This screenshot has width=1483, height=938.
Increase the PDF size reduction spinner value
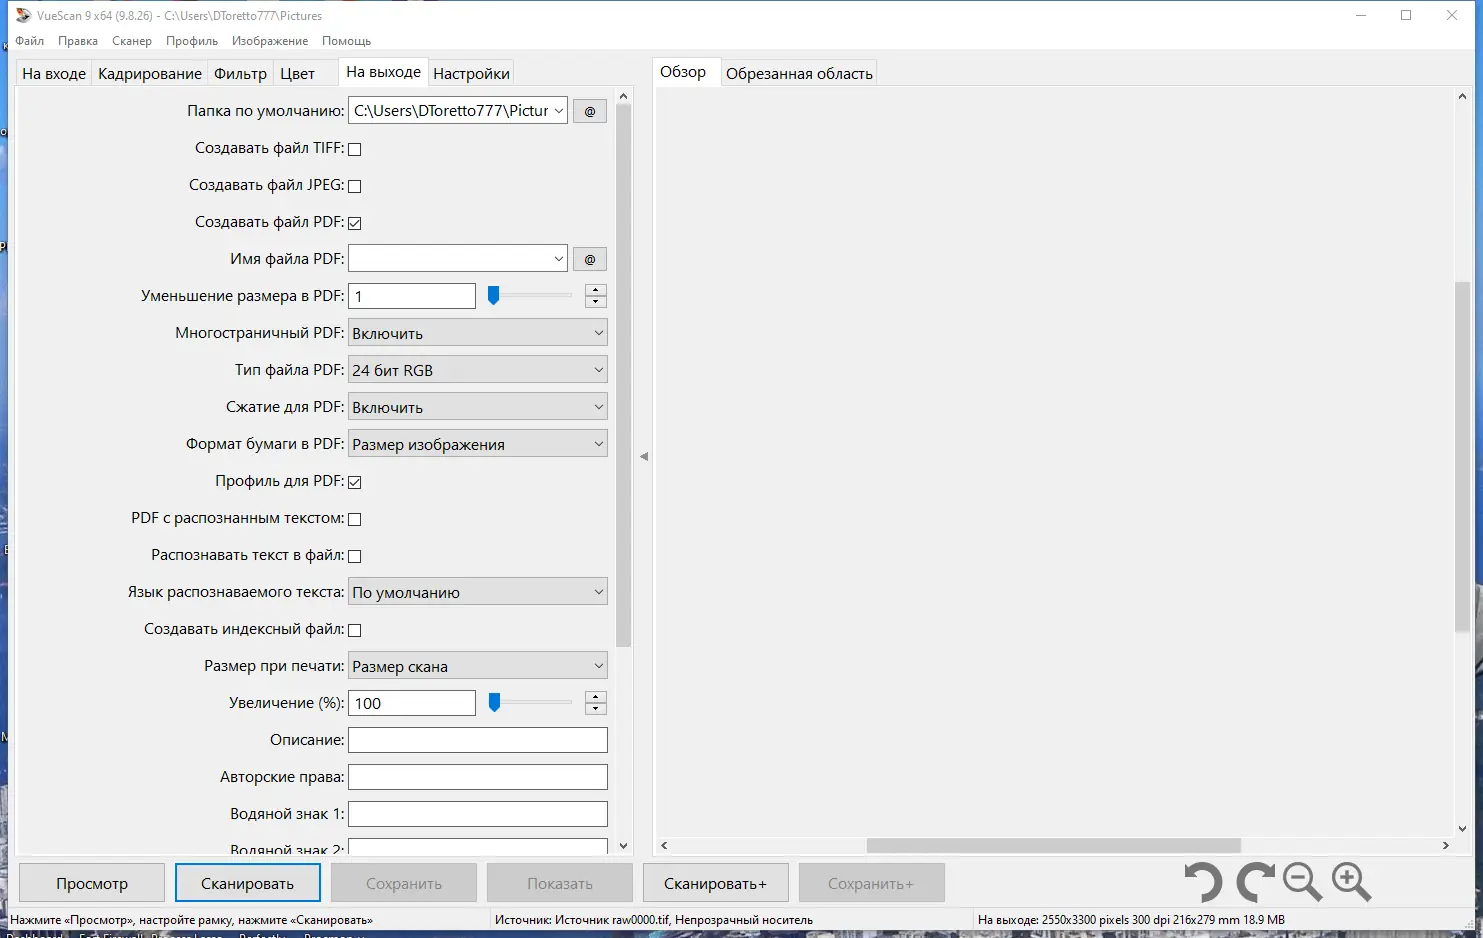coord(596,290)
